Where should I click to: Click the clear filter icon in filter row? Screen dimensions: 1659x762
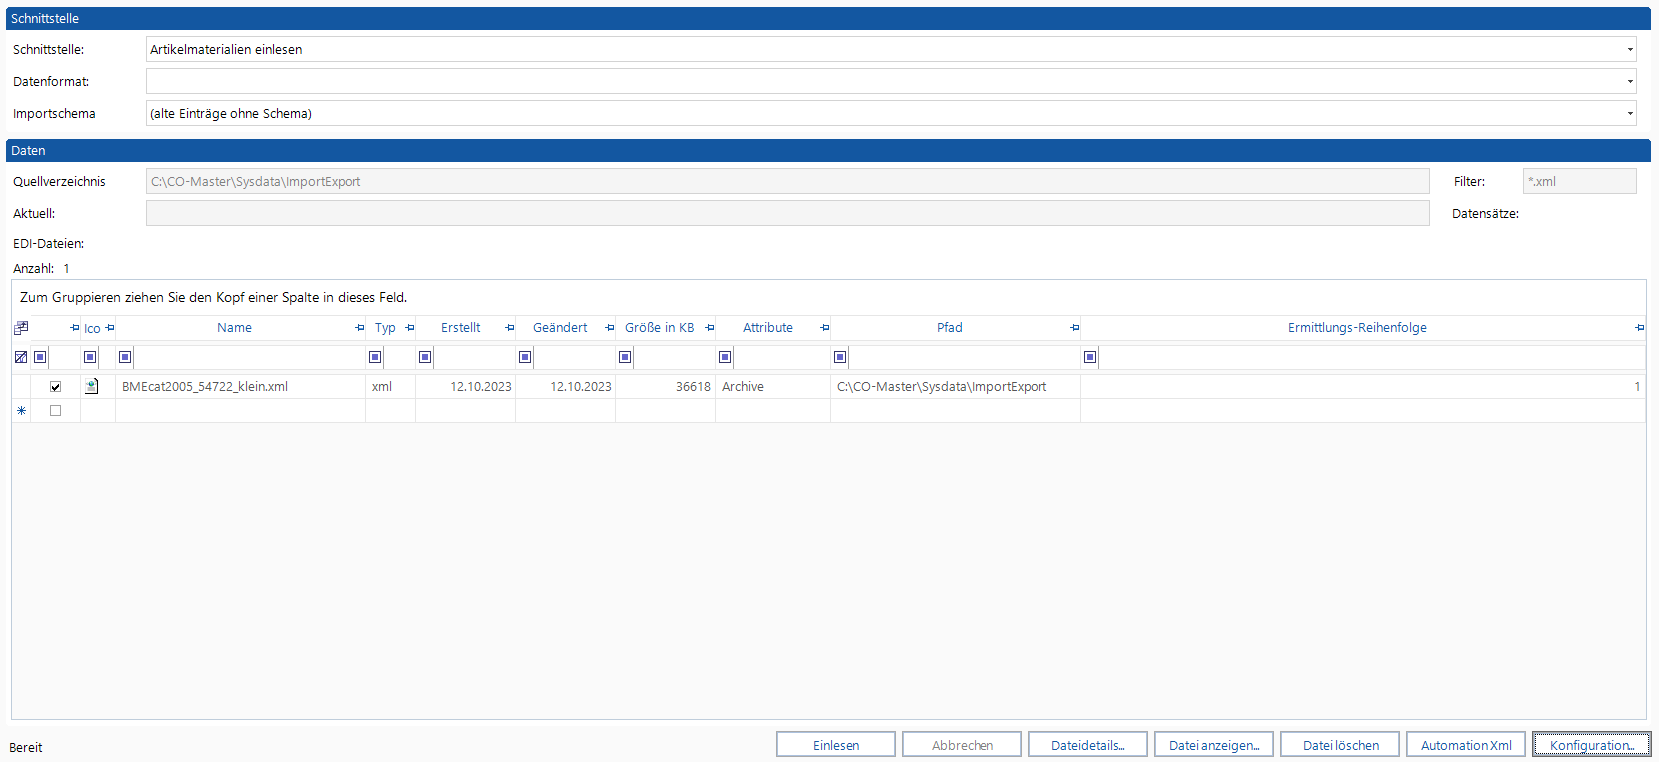(x=21, y=357)
